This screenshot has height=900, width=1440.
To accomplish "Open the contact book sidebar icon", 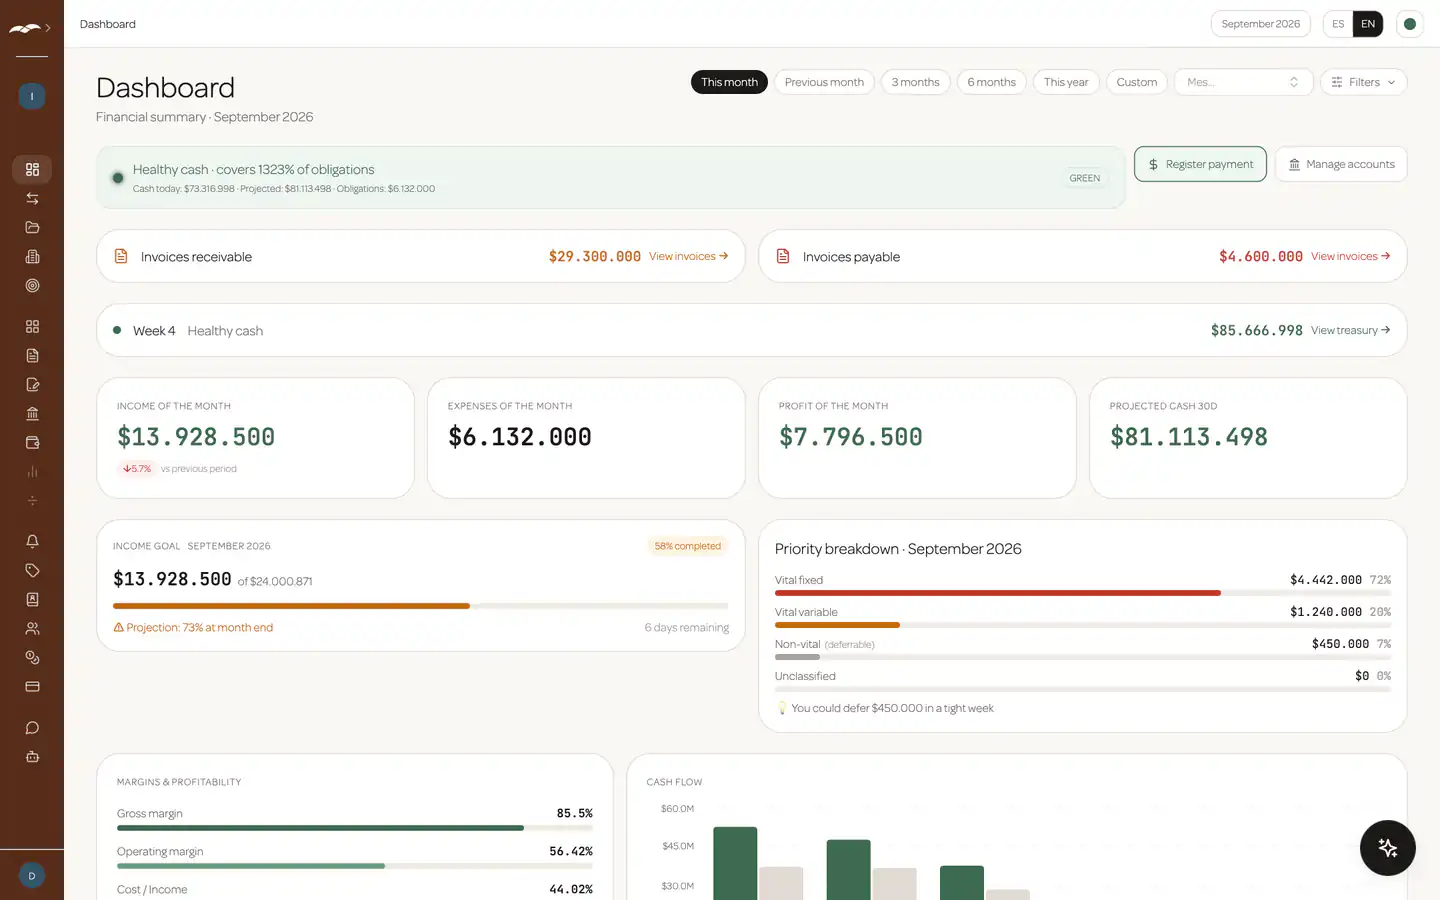I will coord(32,599).
